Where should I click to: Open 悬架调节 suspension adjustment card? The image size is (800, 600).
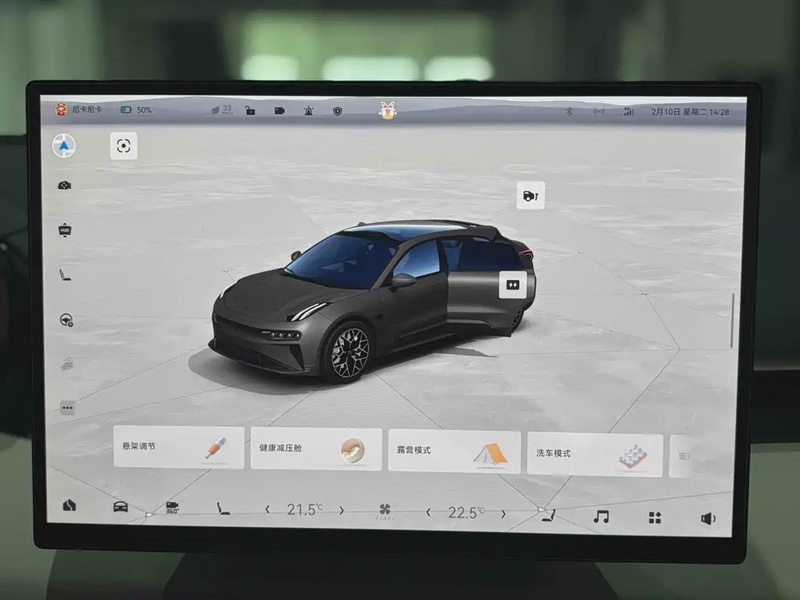coord(178,447)
